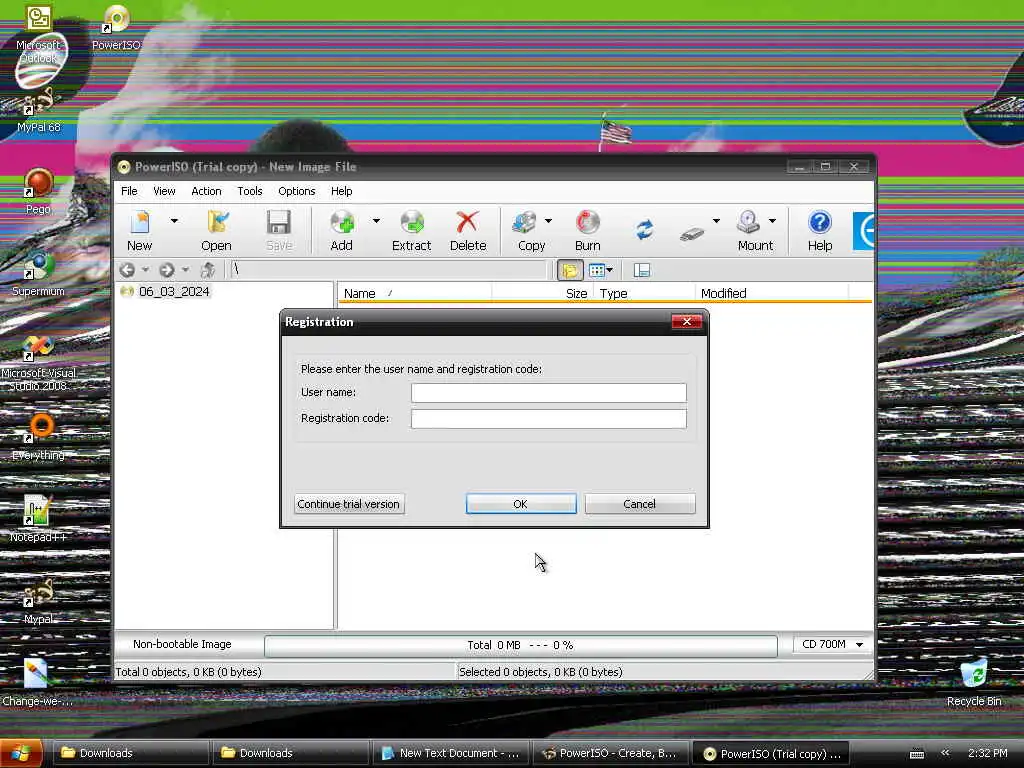
Task: Sort by the Modified column header
Action: pos(772,293)
